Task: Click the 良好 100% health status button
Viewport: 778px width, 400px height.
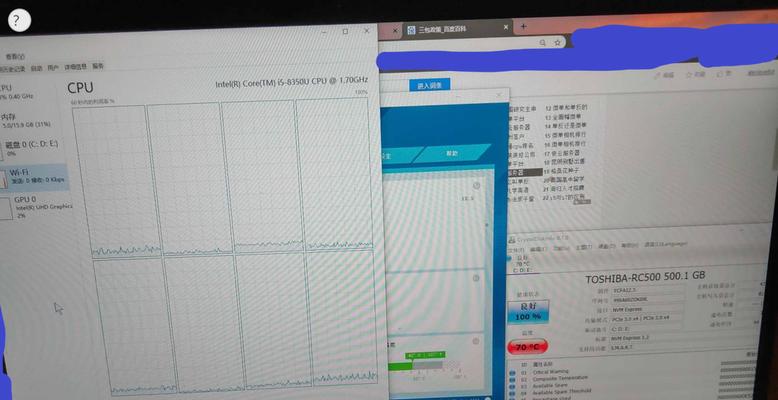Action: [527, 311]
